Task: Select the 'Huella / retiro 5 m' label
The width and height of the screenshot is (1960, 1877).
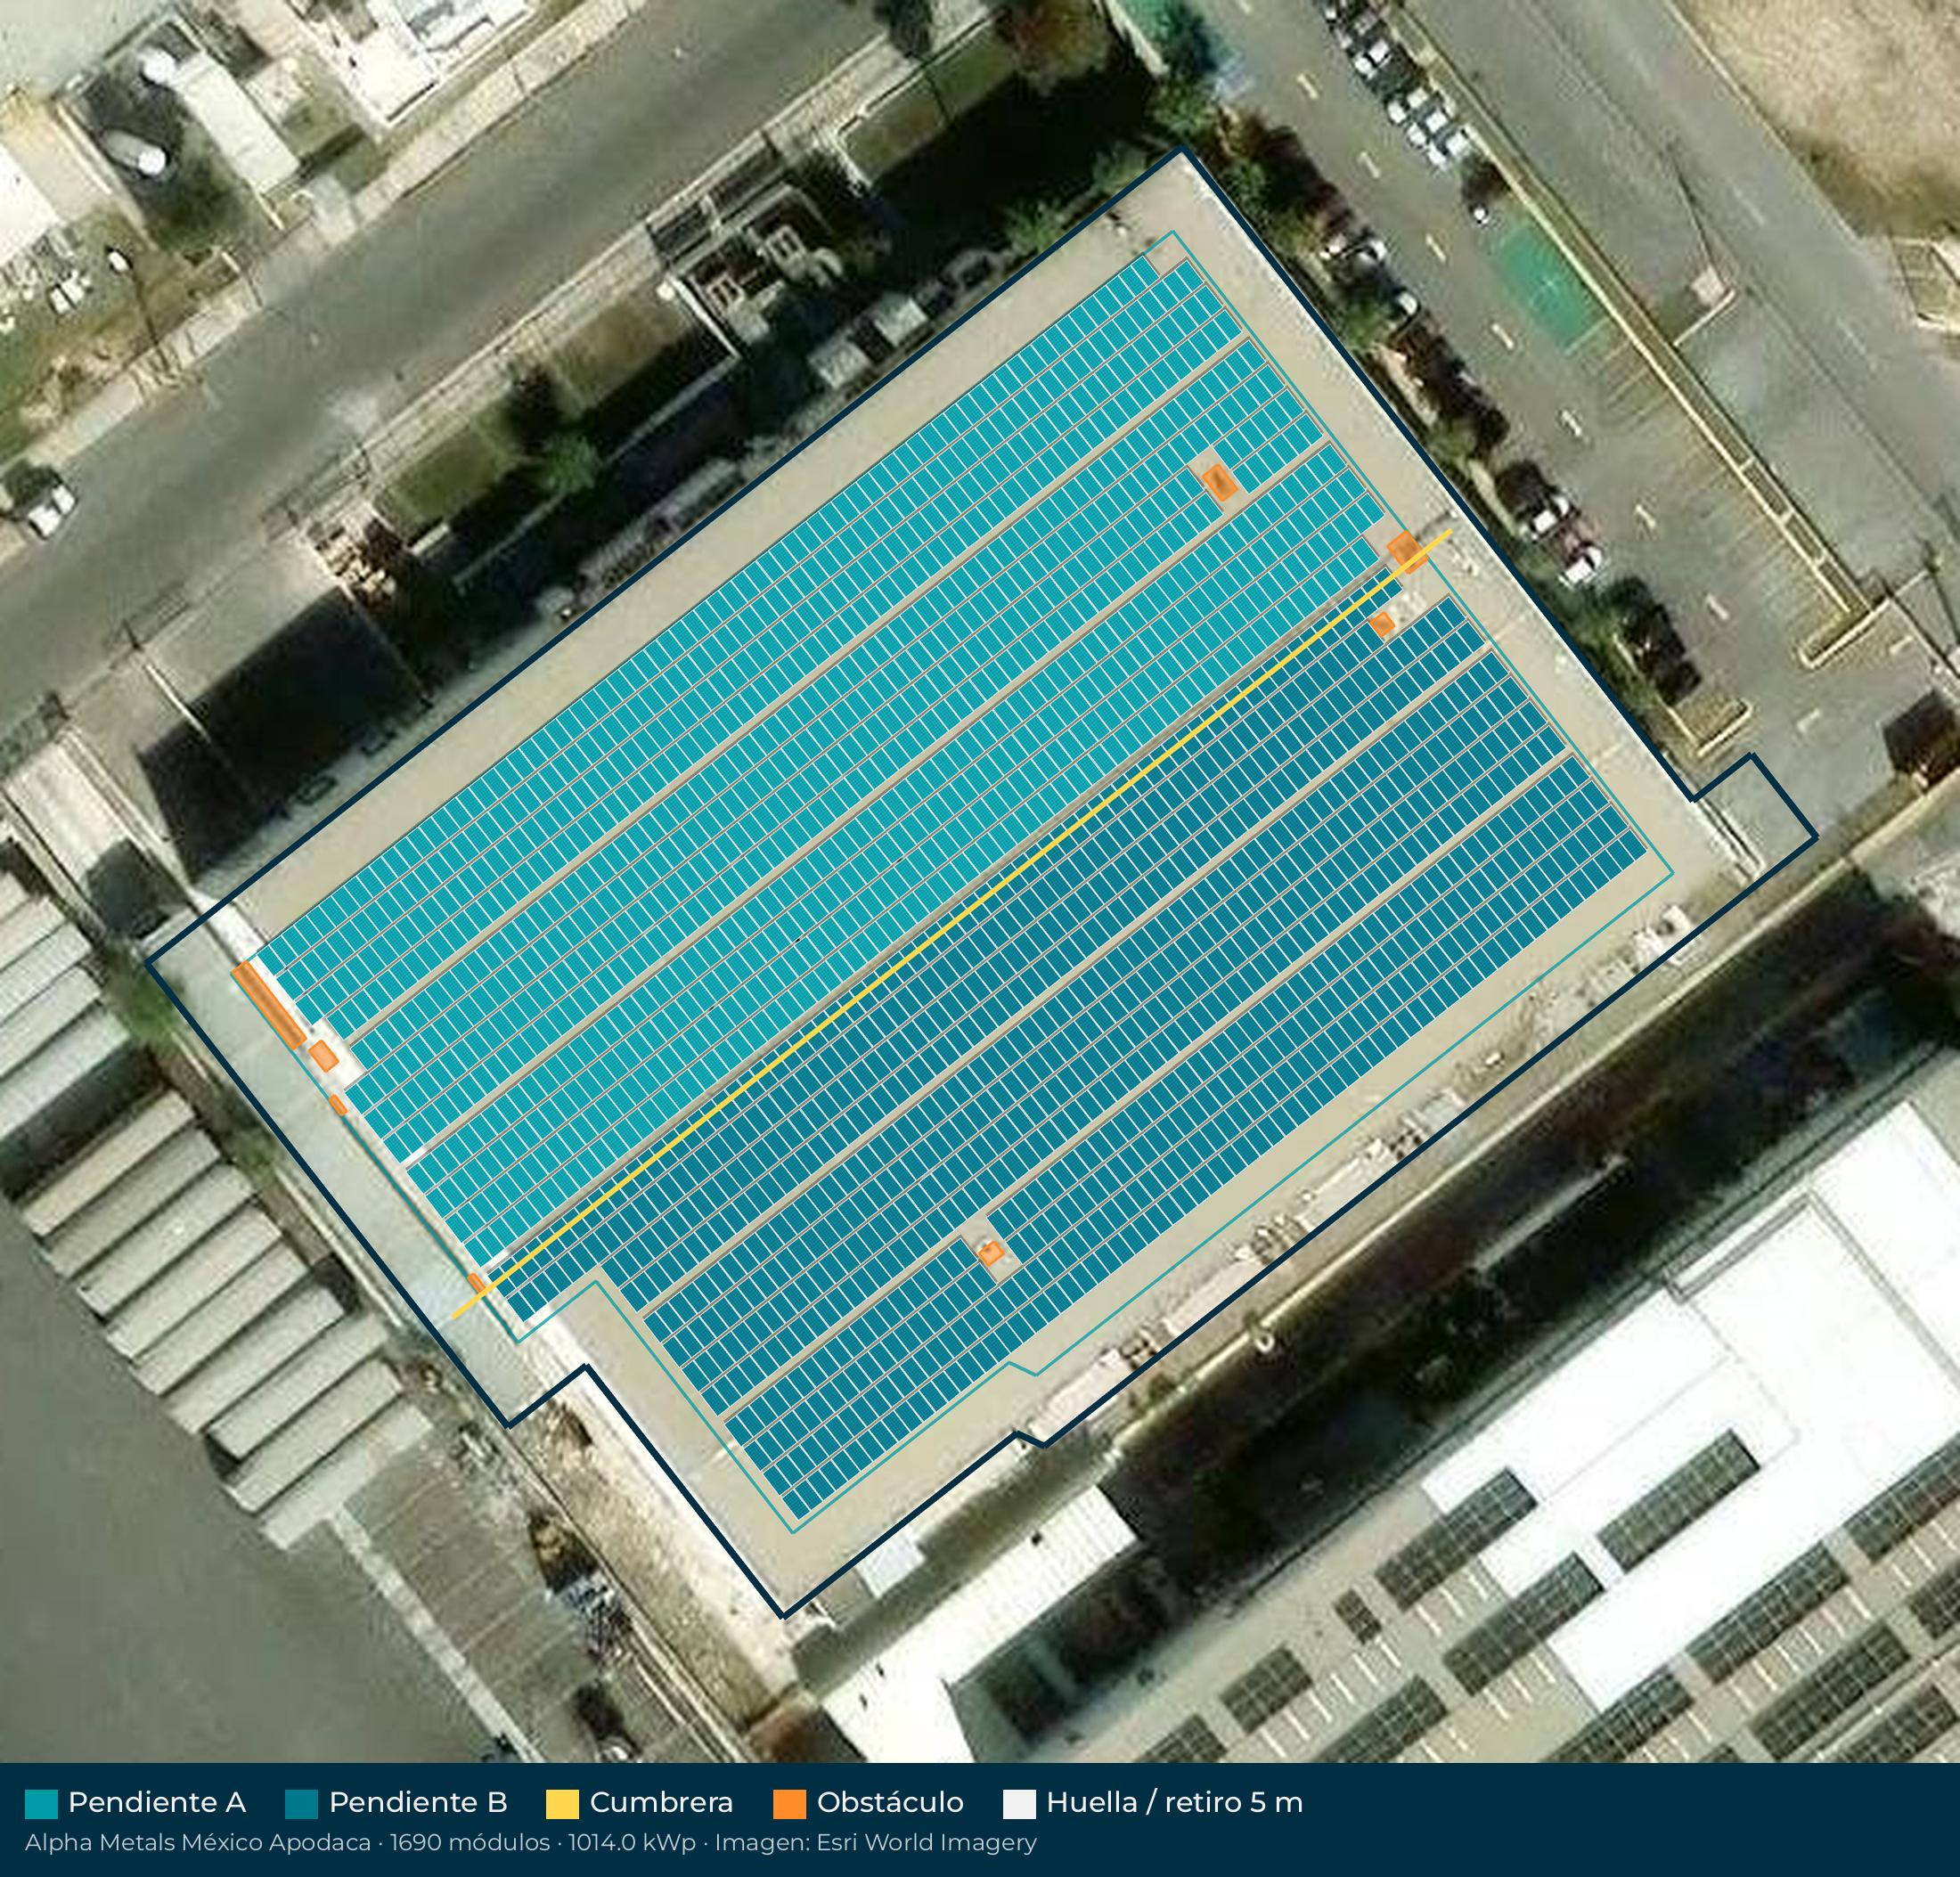Action: click(x=1174, y=1802)
